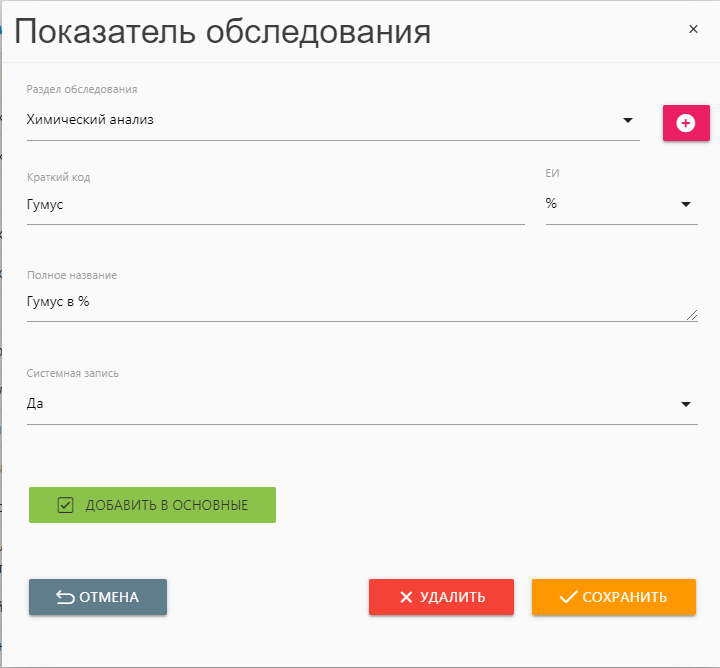Click the checkmark icon on the Сохранить button
Image resolution: width=720 pixels, height=668 pixels.
coord(568,597)
